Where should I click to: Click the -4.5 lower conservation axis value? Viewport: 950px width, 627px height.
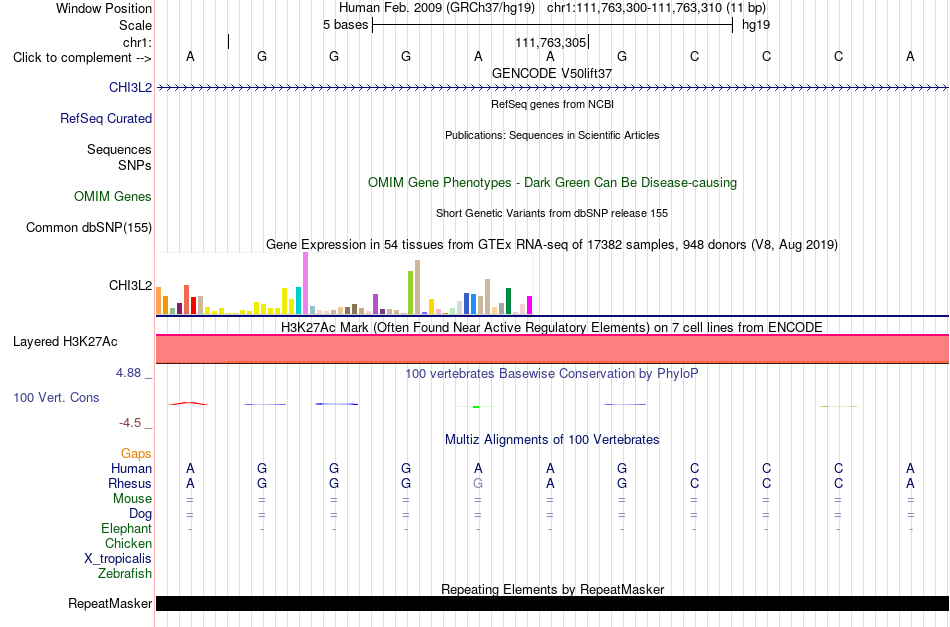tap(130, 422)
